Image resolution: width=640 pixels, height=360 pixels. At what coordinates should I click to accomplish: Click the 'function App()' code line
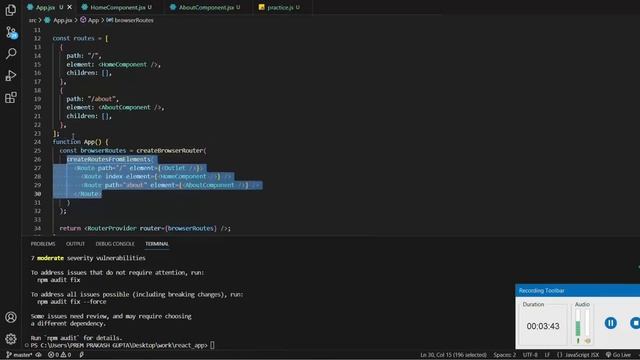[x=80, y=142]
